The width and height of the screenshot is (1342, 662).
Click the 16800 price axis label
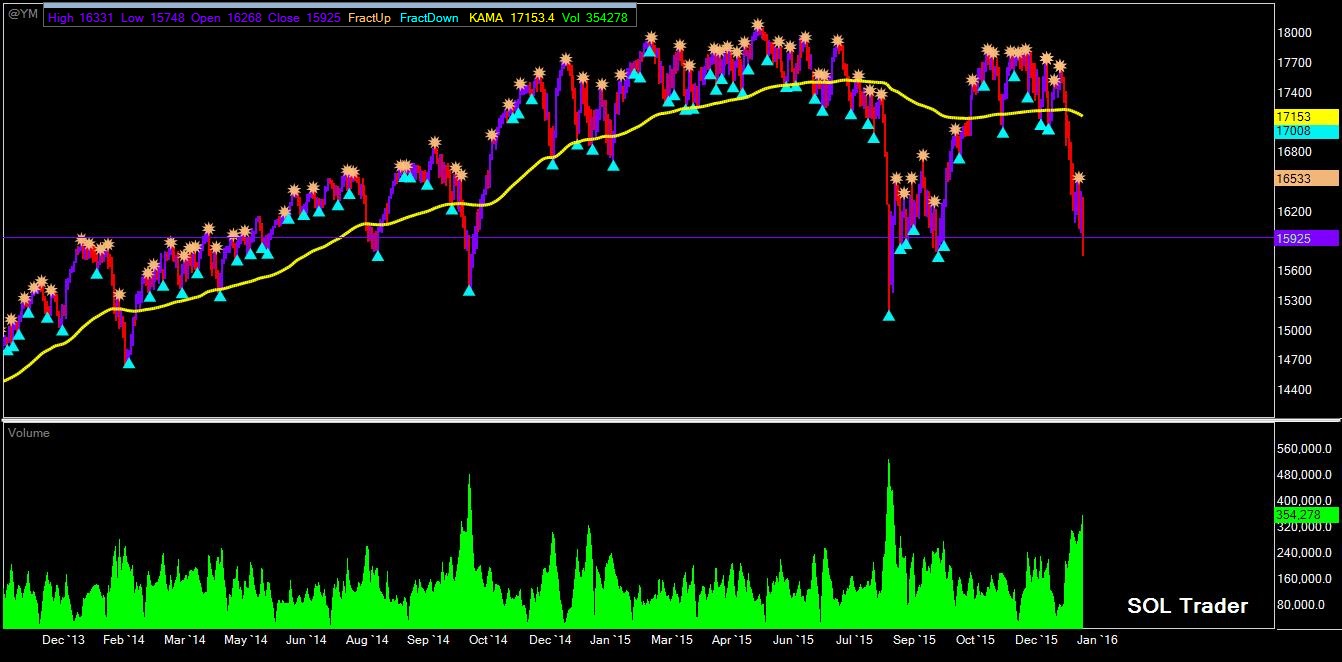(x=1294, y=152)
